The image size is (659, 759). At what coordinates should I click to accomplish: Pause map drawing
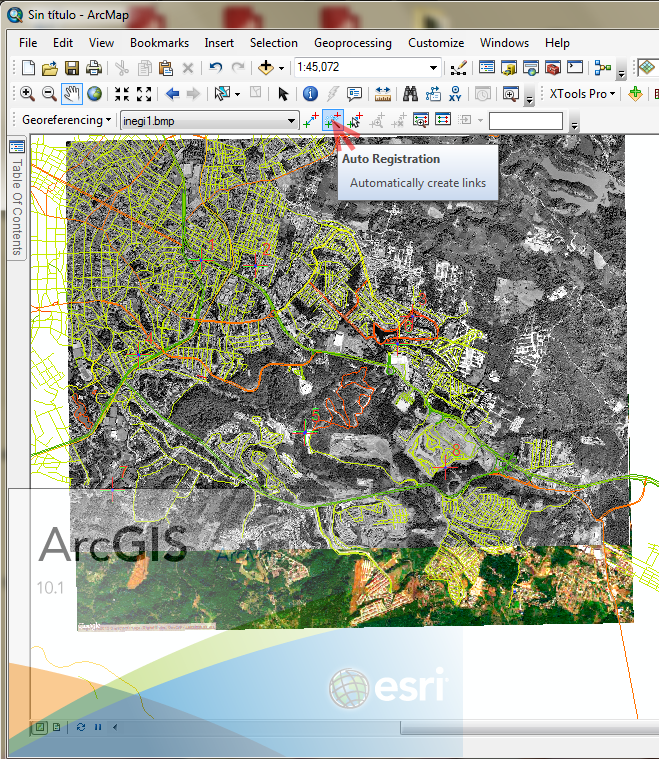coord(98,727)
